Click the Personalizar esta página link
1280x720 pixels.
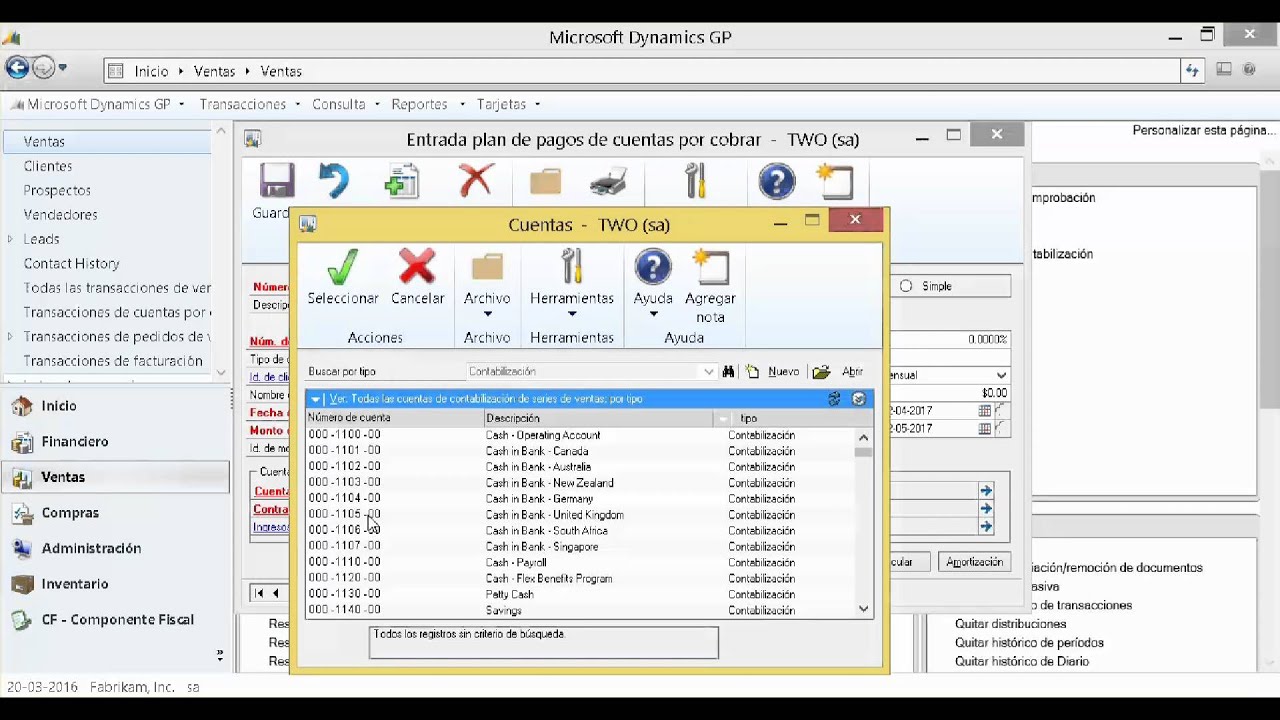click(1204, 130)
